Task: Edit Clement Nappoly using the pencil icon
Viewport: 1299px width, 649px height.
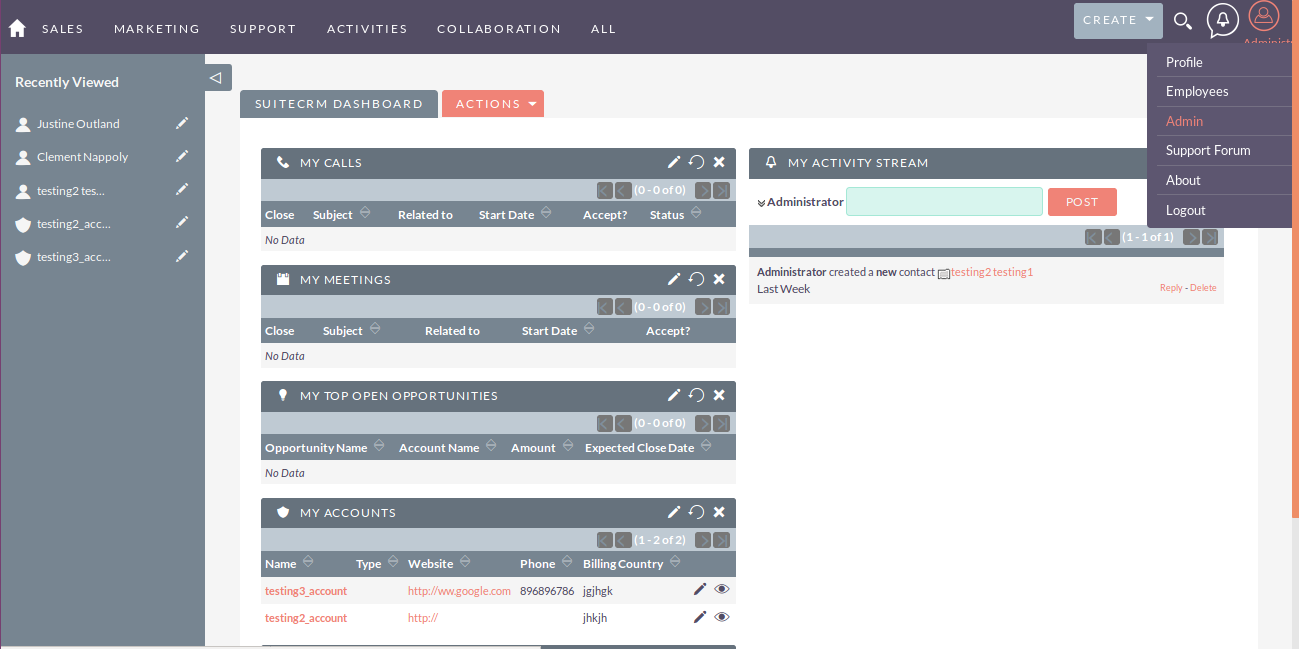Action: [182, 156]
